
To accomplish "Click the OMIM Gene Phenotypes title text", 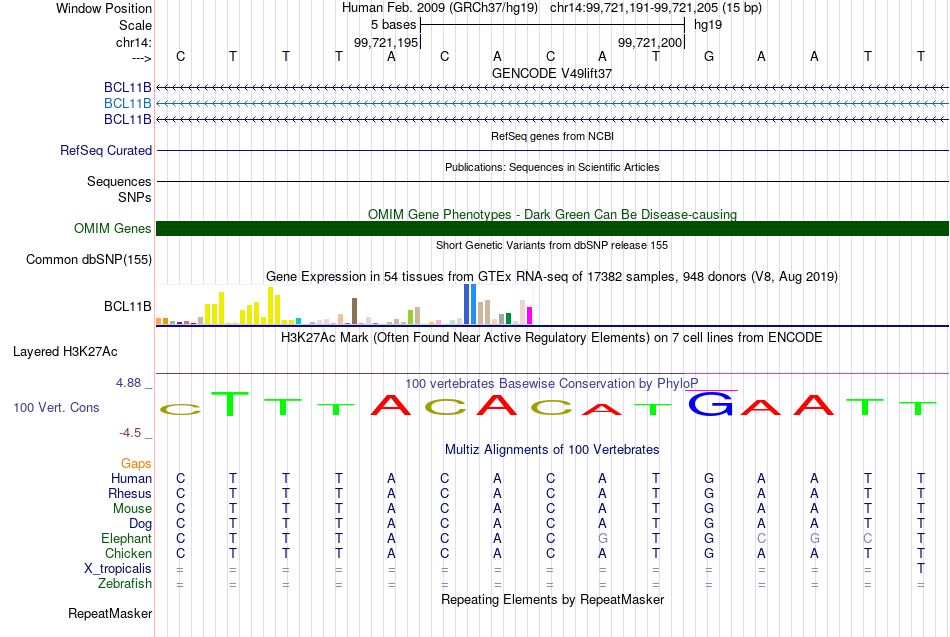I will 552,215.
